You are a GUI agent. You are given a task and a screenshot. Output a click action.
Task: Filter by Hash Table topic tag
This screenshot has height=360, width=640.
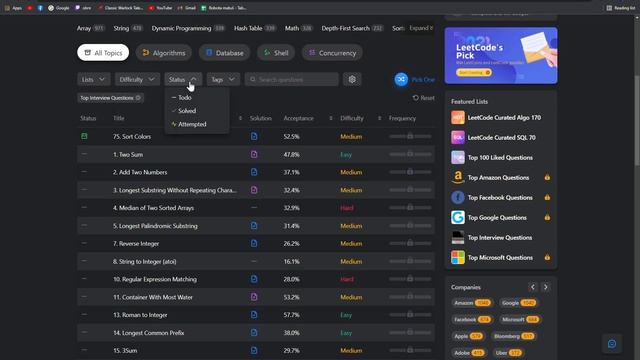[x=255, y=28]
